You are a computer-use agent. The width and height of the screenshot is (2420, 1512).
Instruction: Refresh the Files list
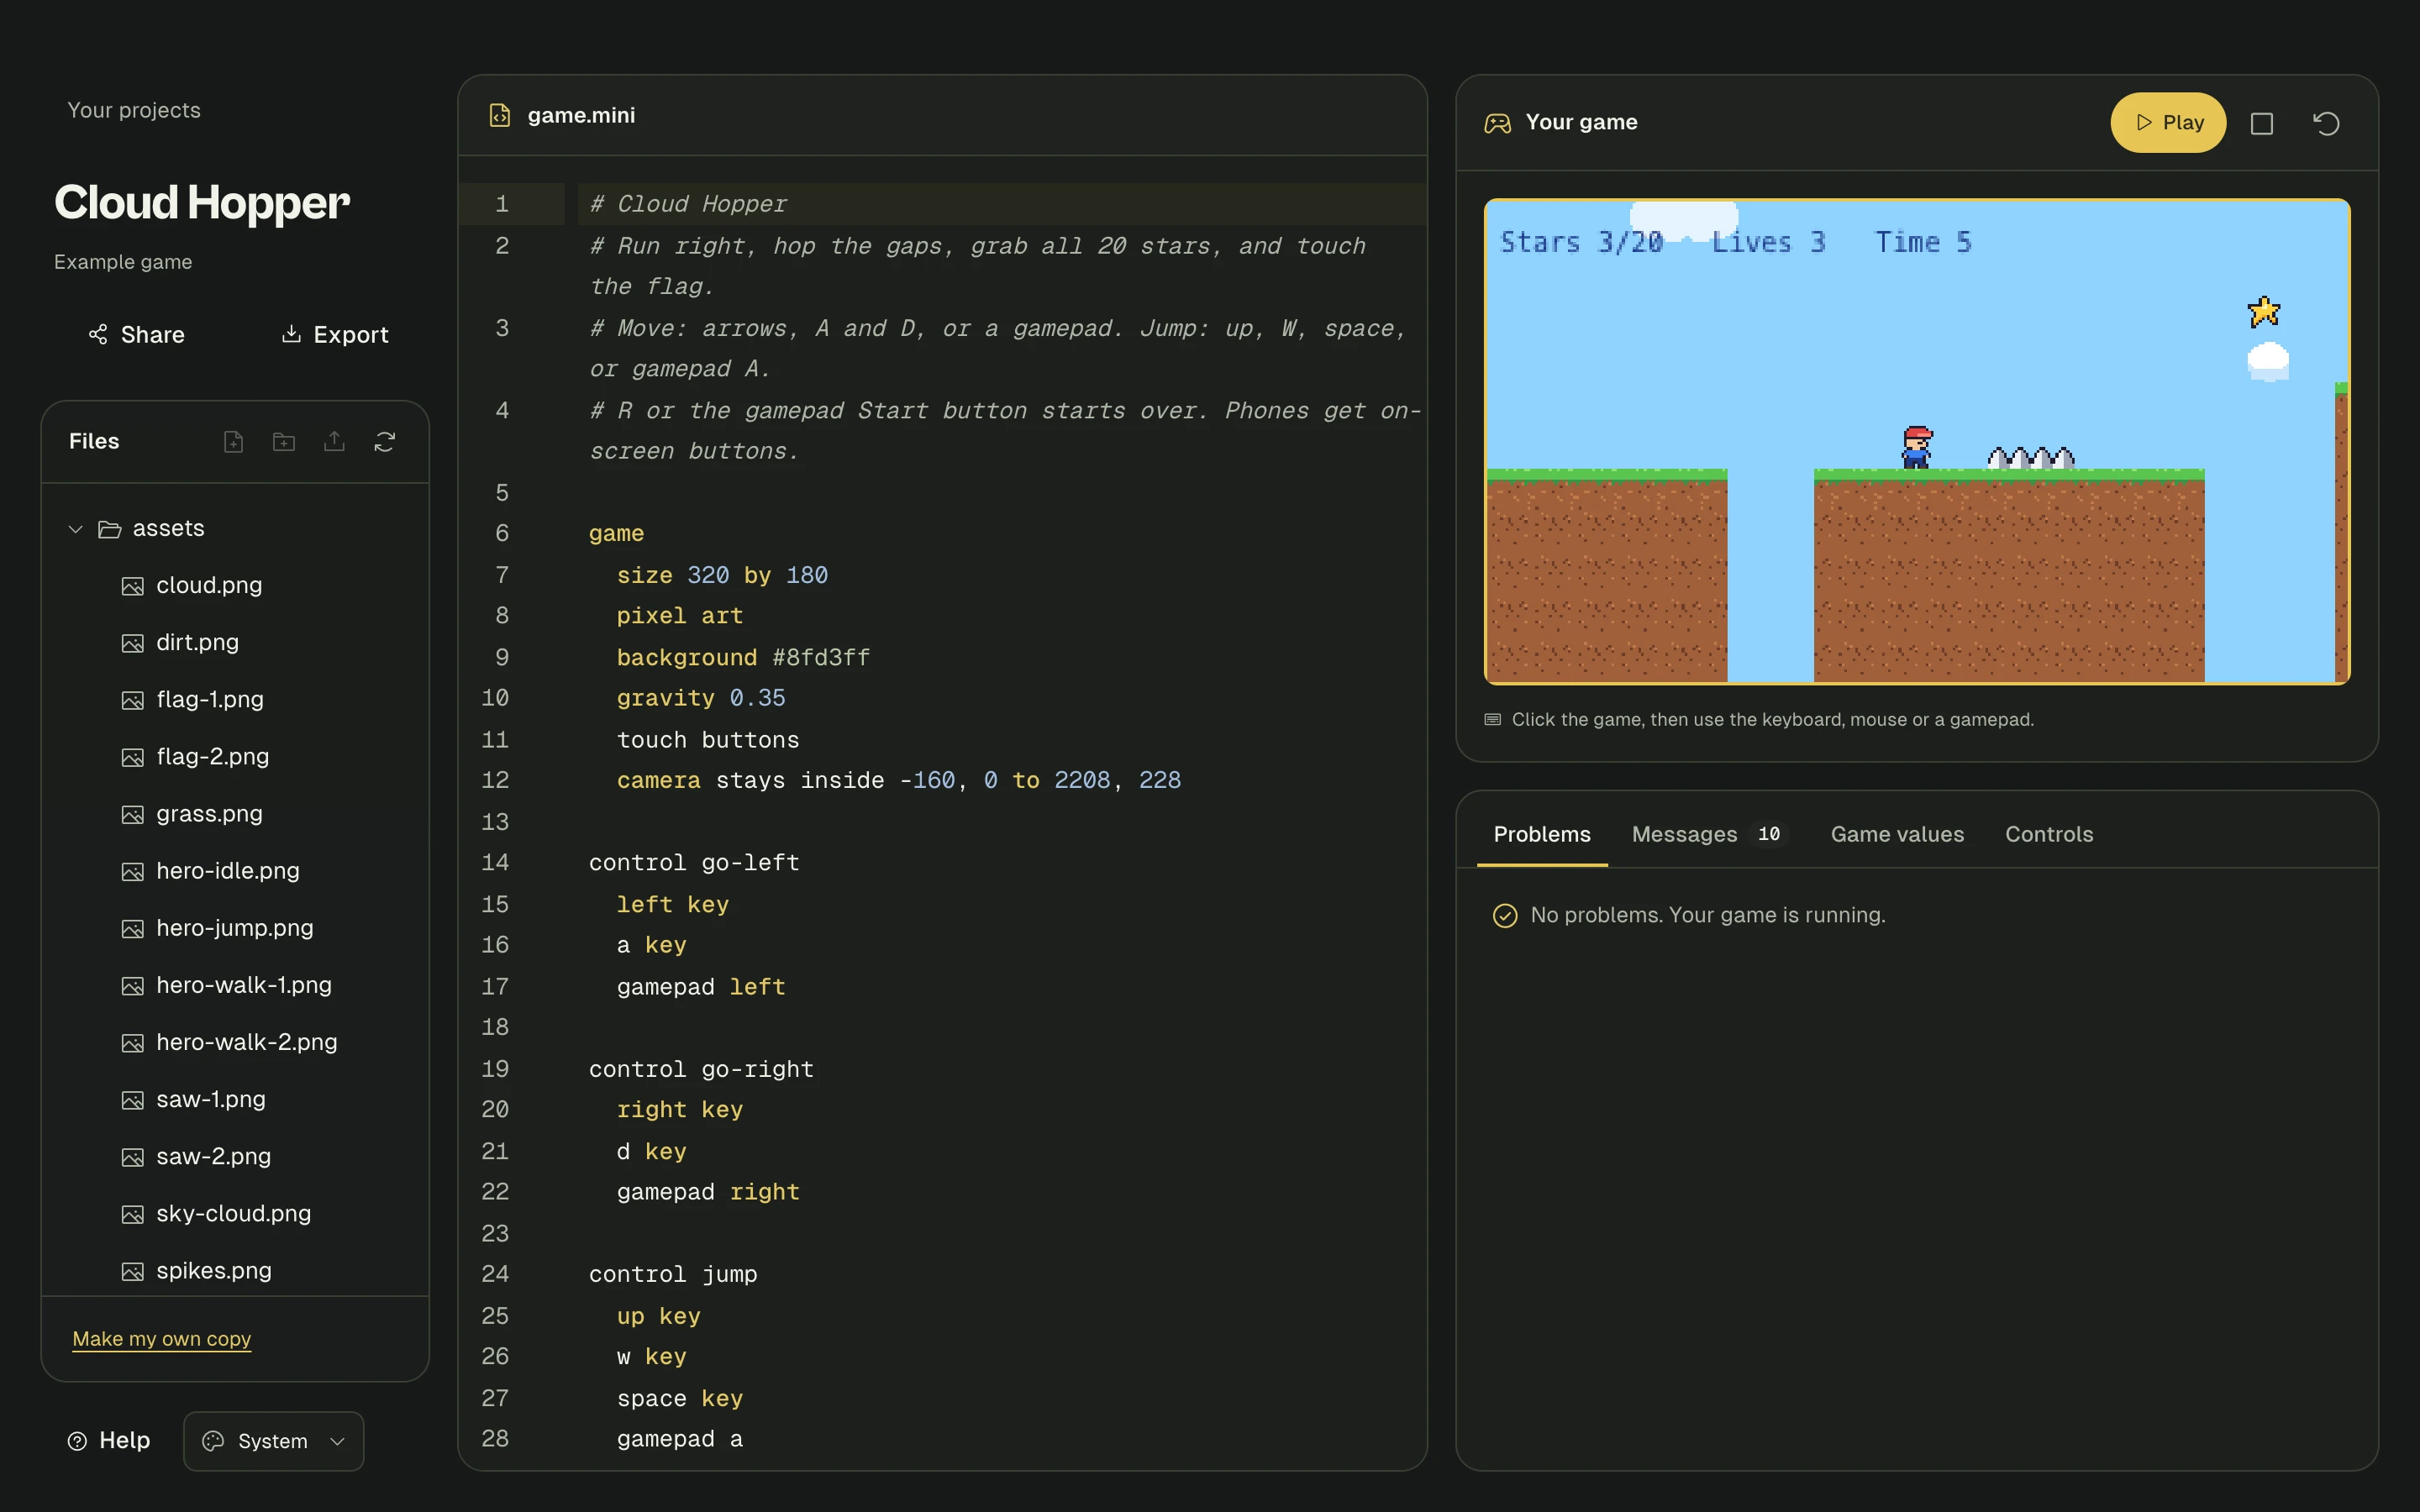(385, 441)
